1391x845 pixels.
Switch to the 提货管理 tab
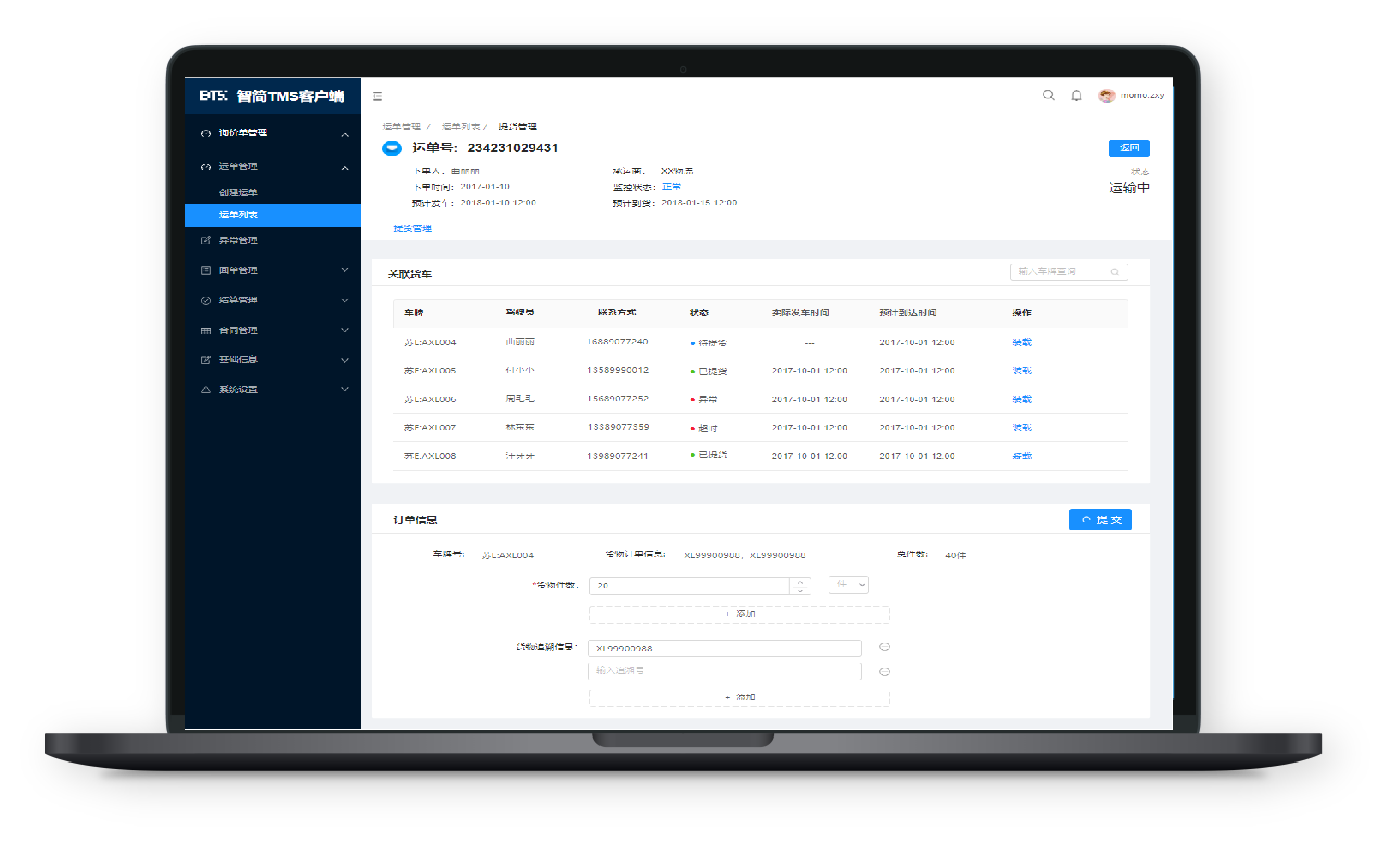point(412,229)
